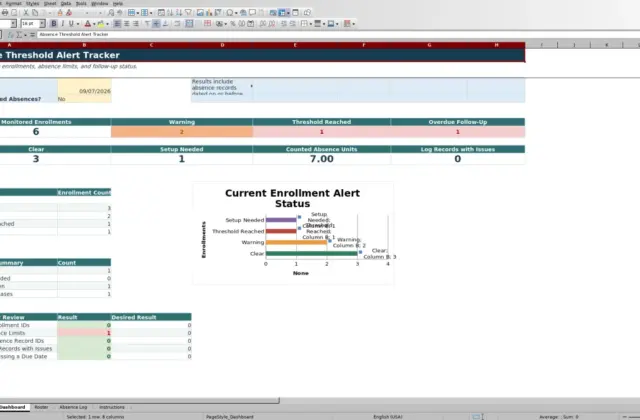Click the Insert Image icon
Viewport: 640px width, 420px height.
200,13
